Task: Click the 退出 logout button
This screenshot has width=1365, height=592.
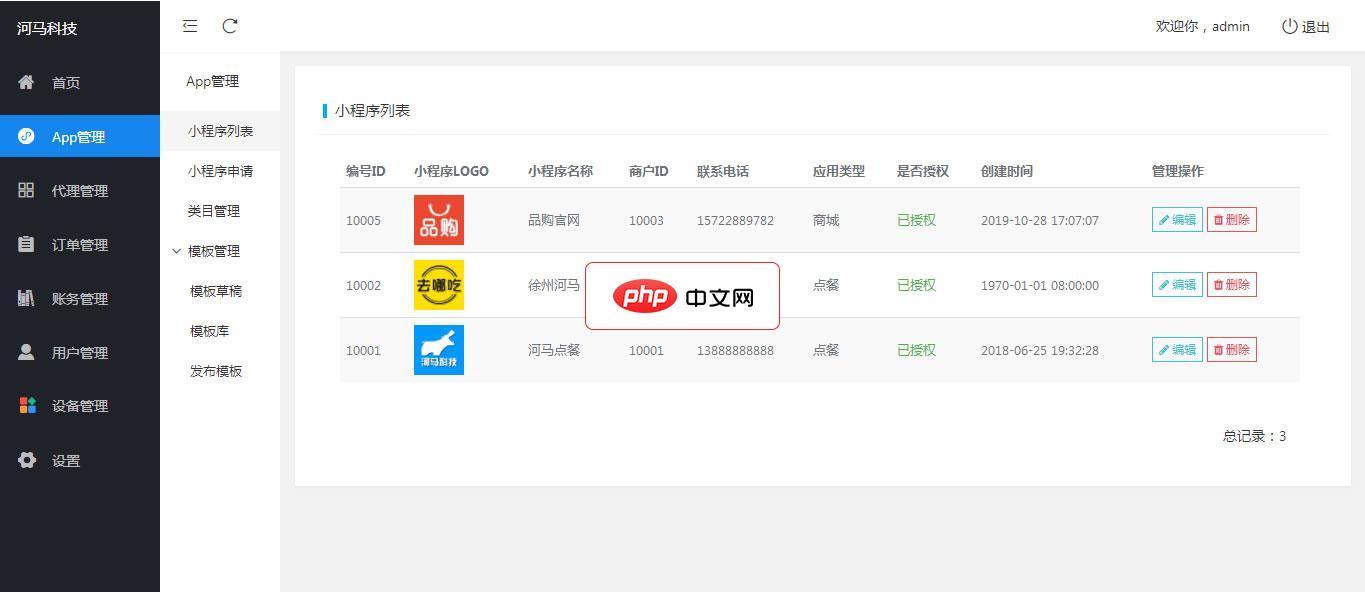Action: (x=1305, y=27)
